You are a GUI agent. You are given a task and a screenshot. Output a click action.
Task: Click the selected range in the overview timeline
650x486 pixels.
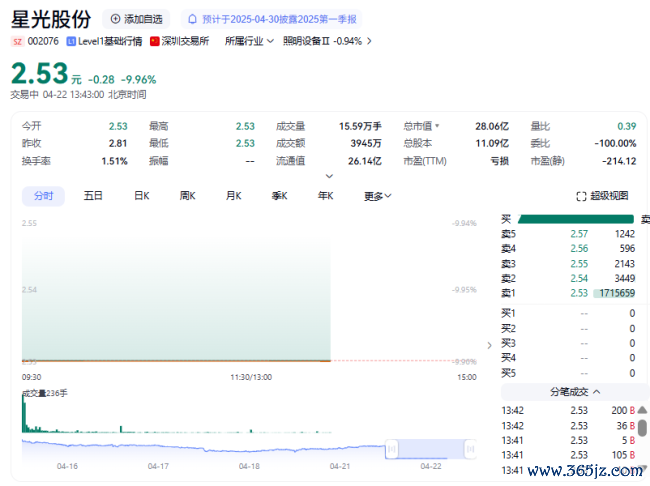(431, 449)
